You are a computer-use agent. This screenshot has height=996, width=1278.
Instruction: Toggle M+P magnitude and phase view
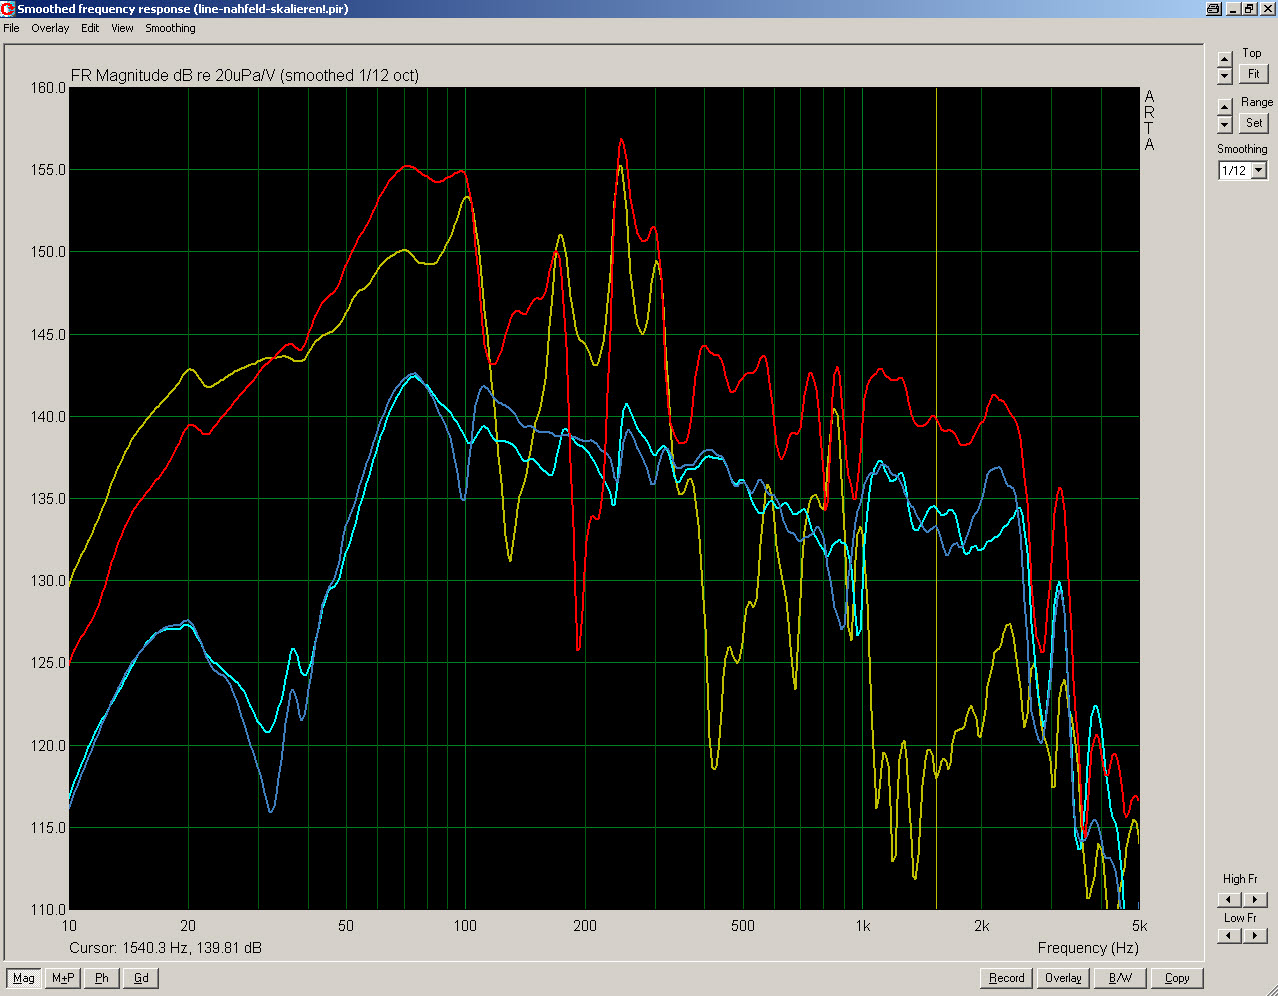pyautogui.click(x=63, y=978)
